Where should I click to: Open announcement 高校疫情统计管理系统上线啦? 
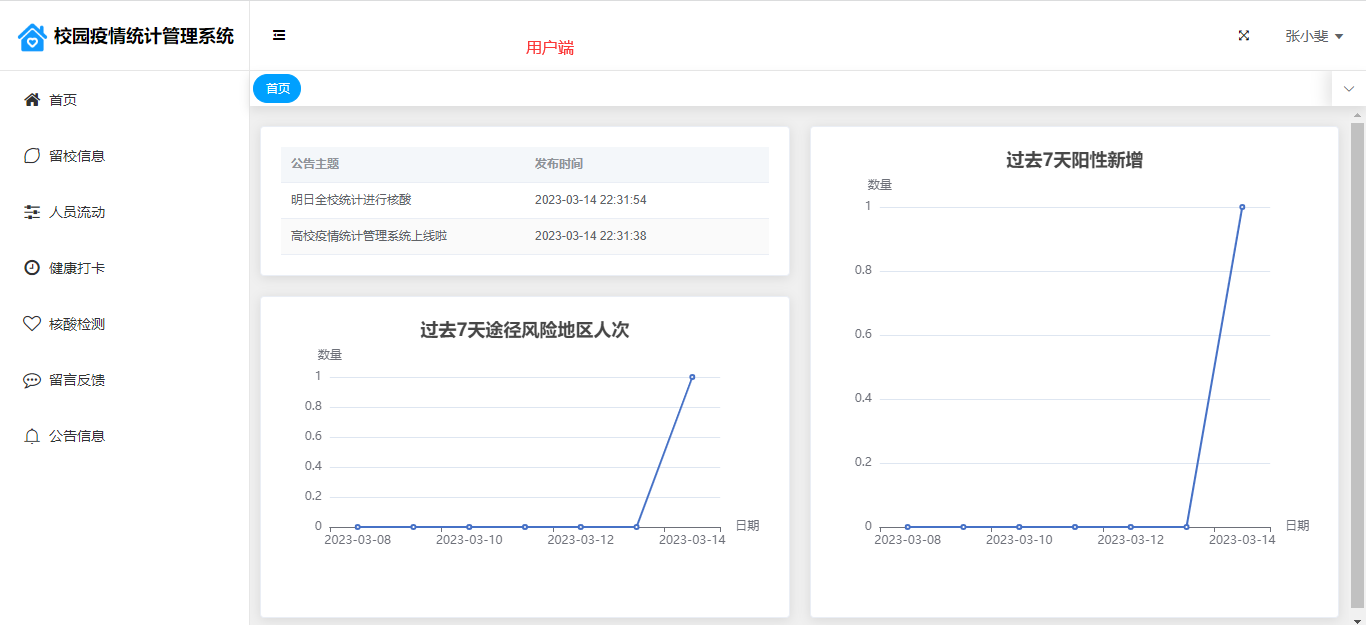(x=369, y=236)
